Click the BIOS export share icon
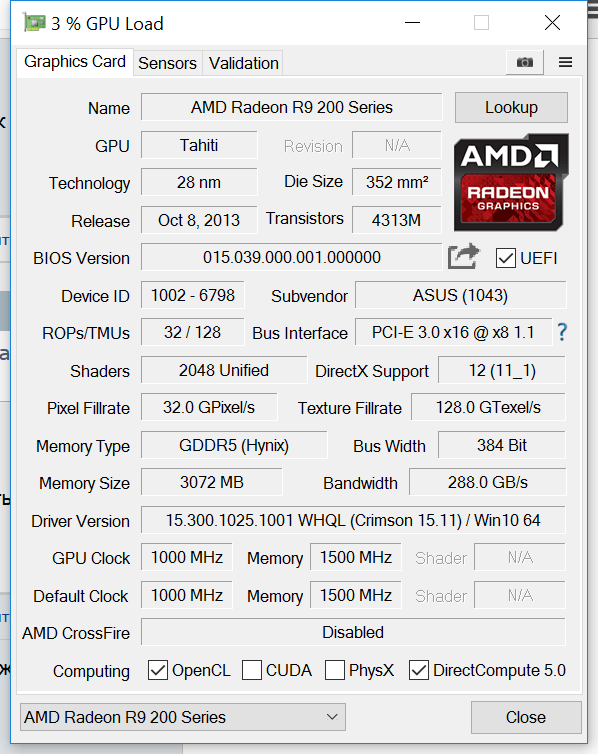 (463, 256)
